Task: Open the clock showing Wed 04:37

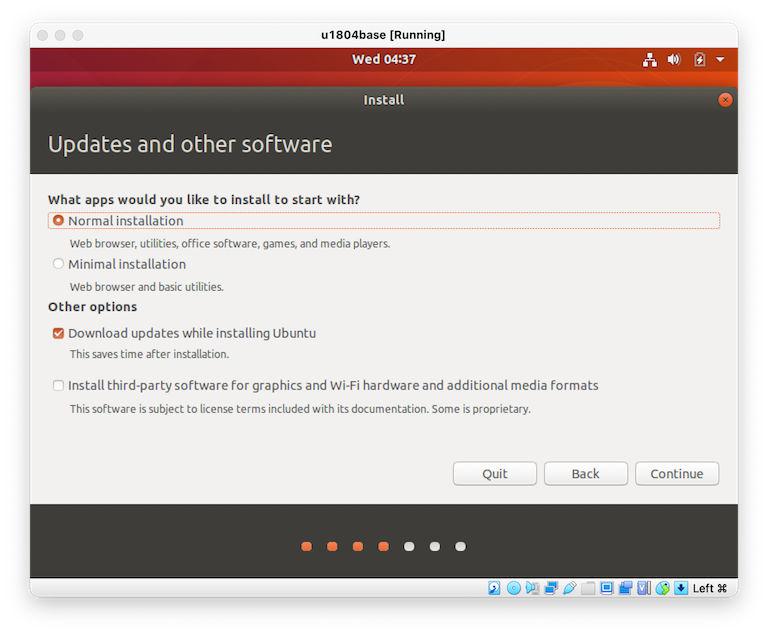Action: point(384,59)
